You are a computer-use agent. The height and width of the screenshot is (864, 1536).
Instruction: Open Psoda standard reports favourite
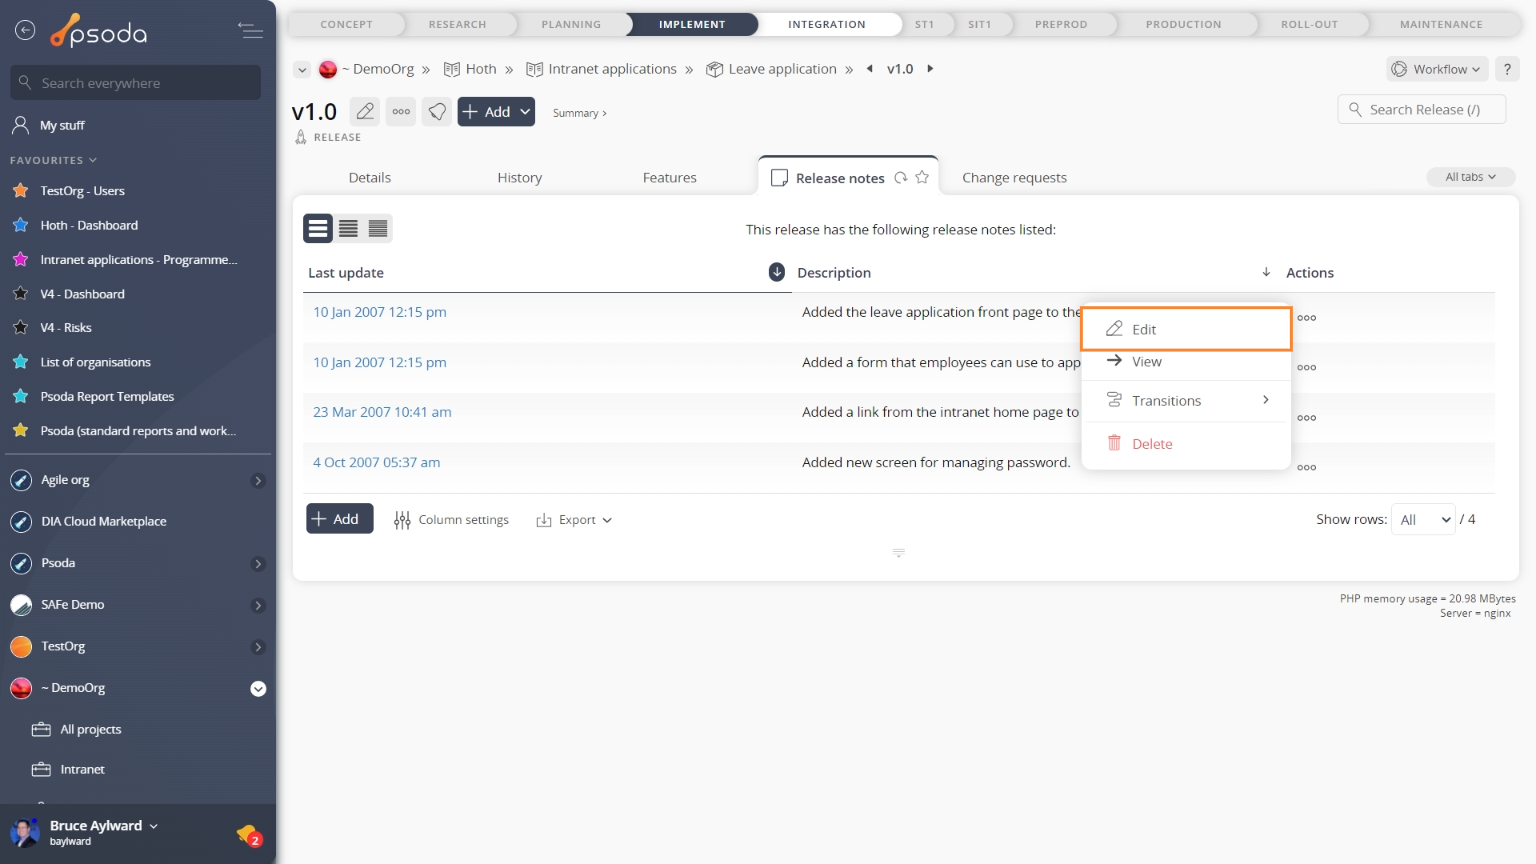tap(124, 431)
